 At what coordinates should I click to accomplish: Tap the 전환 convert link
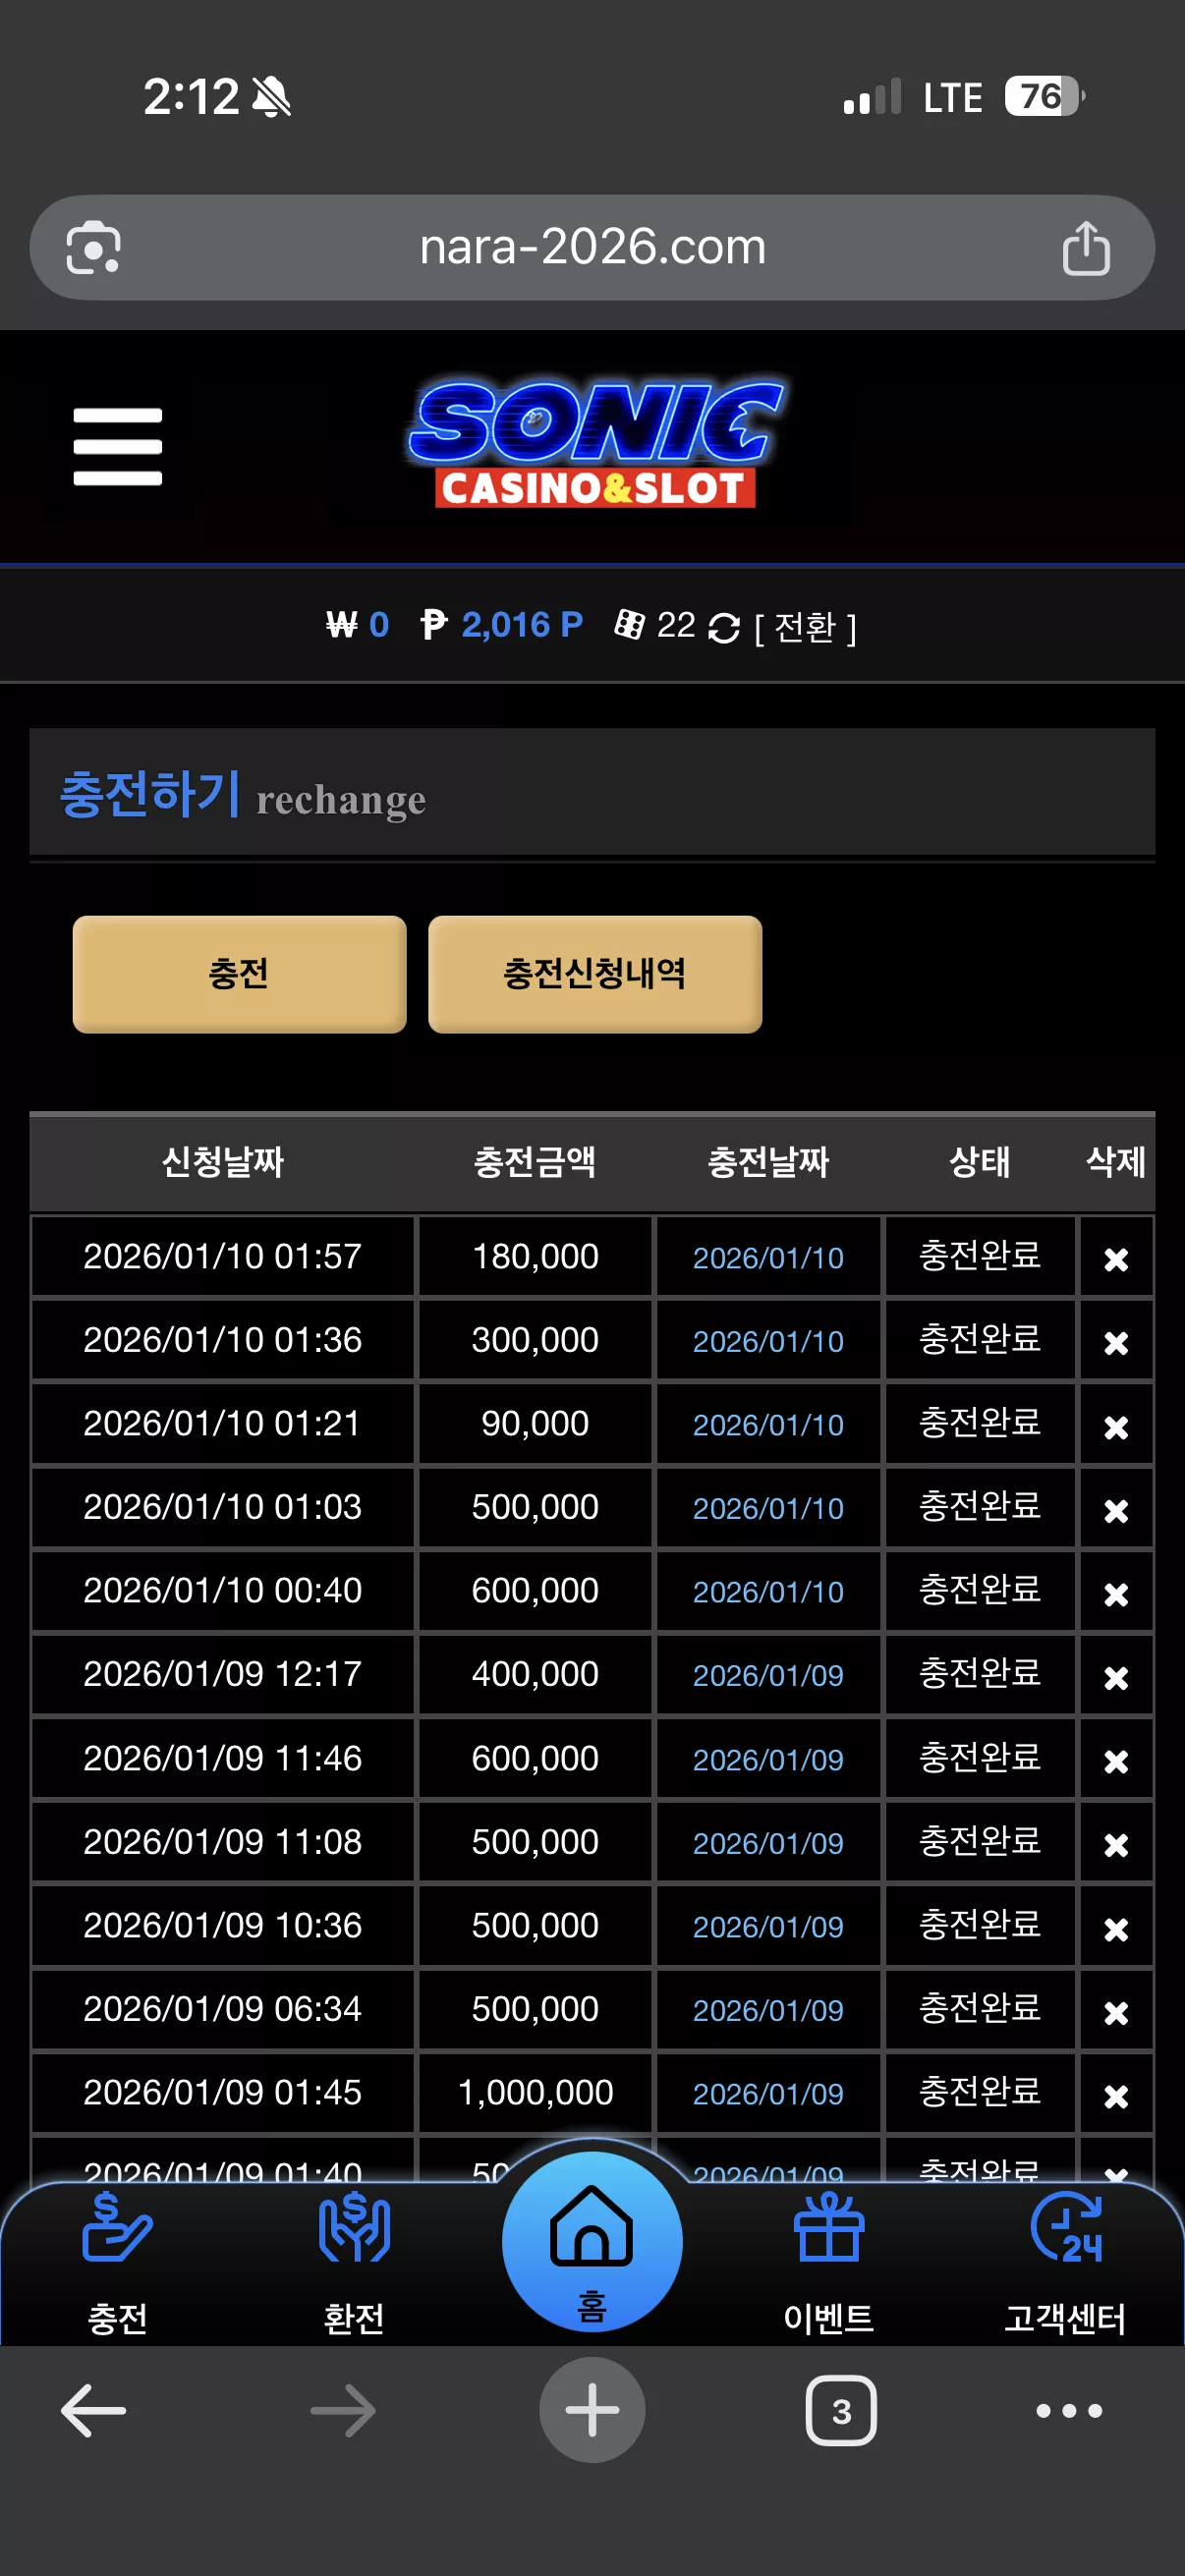click(x=804, y=627)
